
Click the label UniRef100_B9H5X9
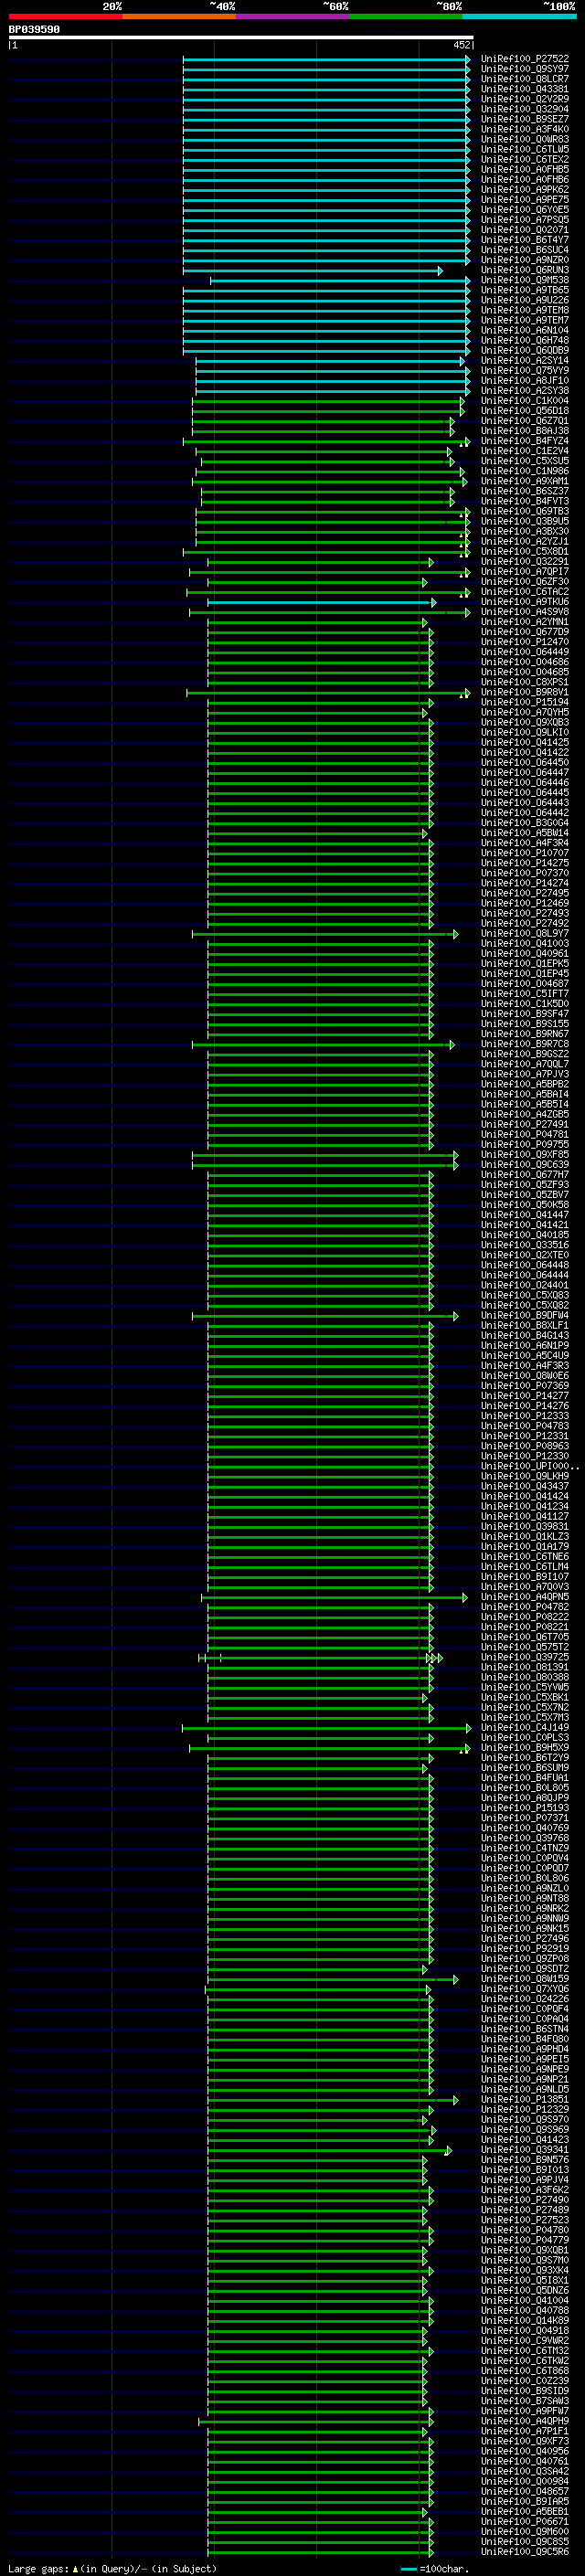pos(524,1748)
